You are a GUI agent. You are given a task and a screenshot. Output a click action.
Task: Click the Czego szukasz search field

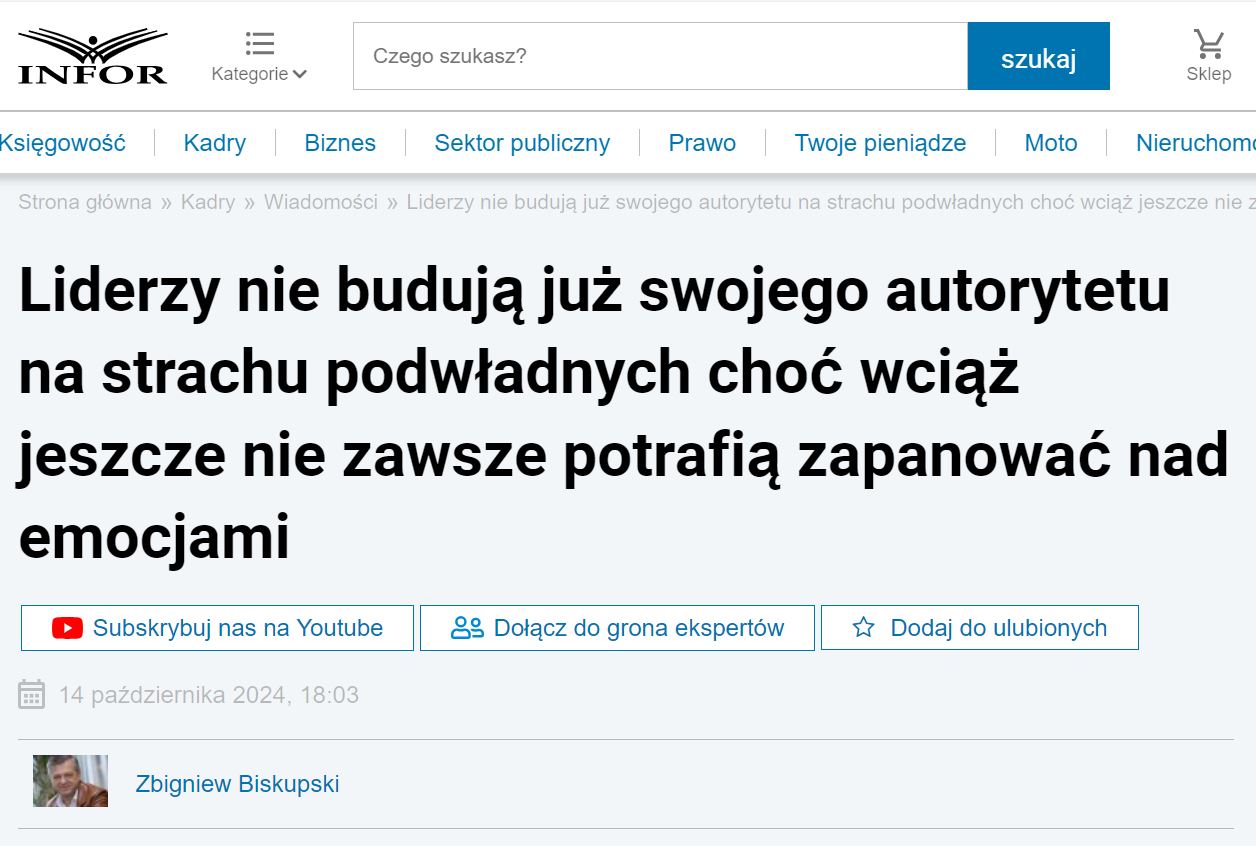[660, 56]
